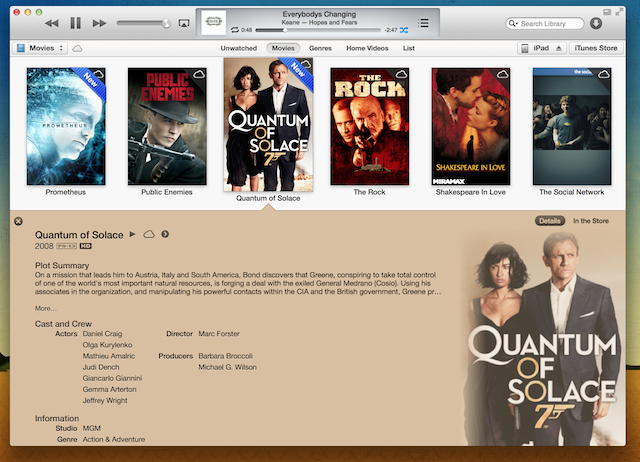Switch to the mini player
Image resolution: width=640 pixels, height=462 pixels.
[x=607, y=12]
